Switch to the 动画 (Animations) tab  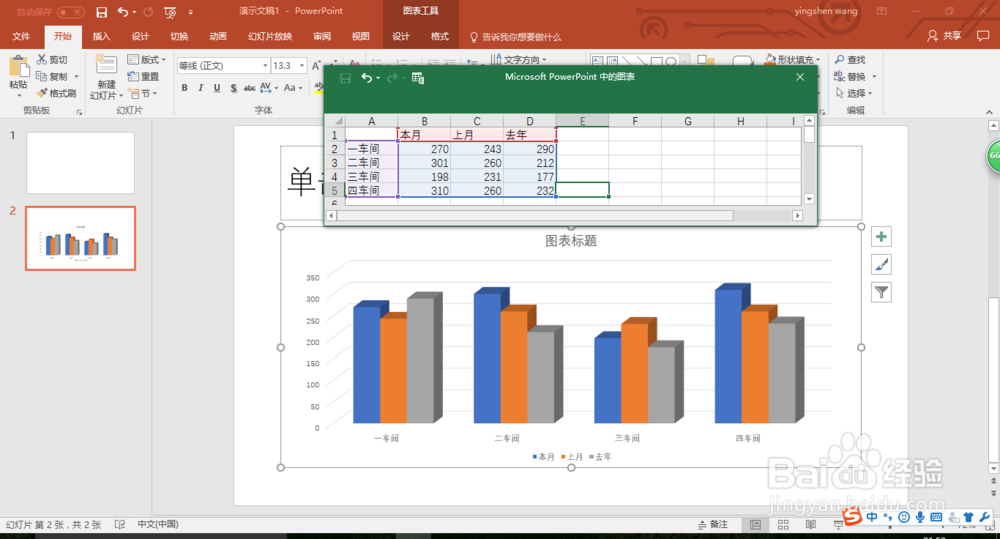click(218, 36)
